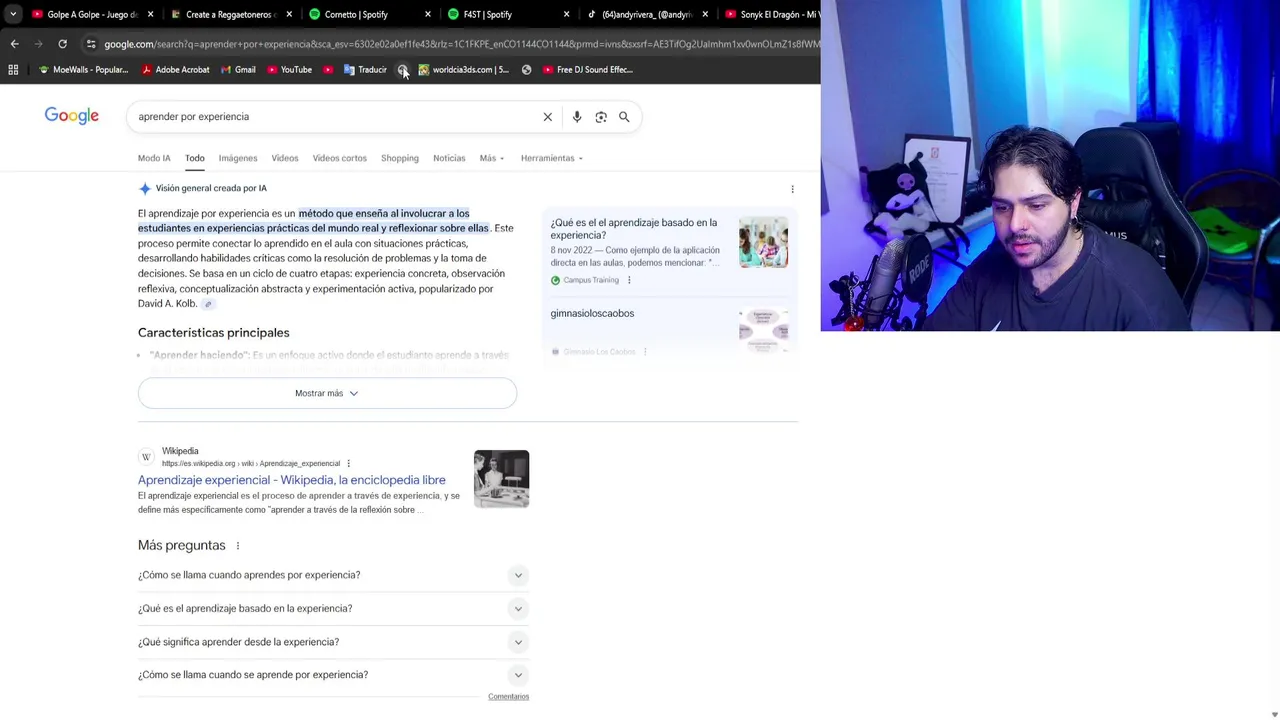Switch to Shopping results
The width and height of the screenshot is (1280, 720).
(399, 158)
